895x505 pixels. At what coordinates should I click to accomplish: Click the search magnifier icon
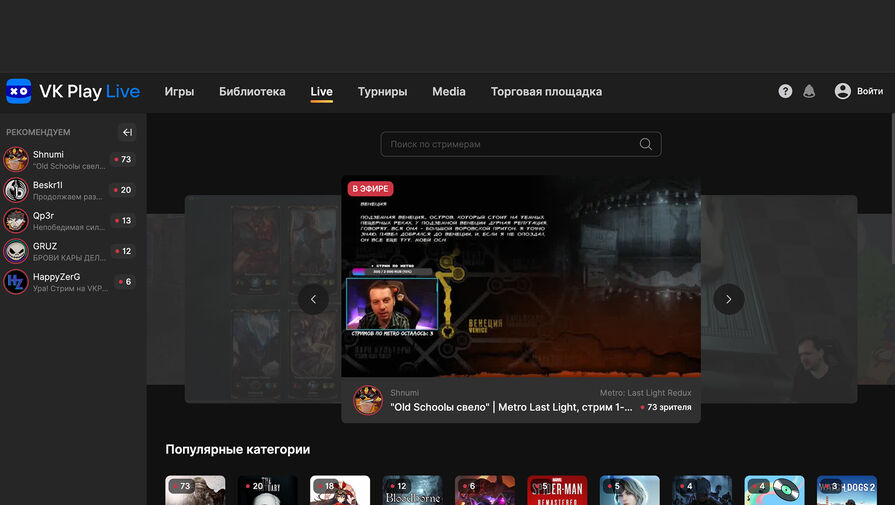646,144
